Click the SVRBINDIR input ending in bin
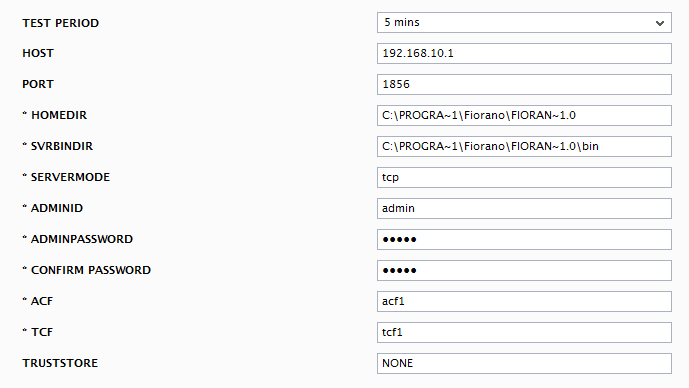 click(x=524, y=146)
